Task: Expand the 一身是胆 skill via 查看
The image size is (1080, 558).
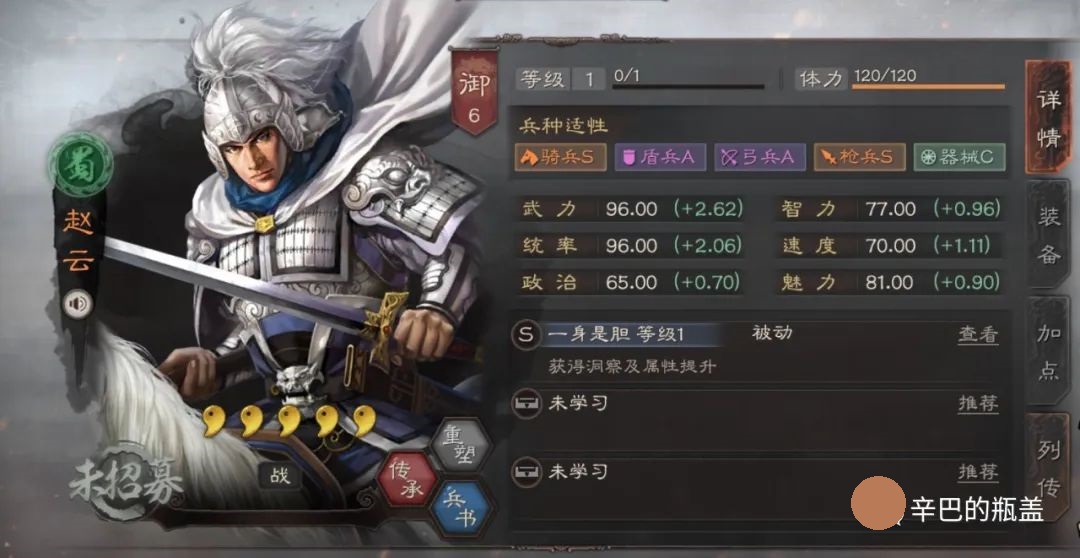Action: (977, 335)
